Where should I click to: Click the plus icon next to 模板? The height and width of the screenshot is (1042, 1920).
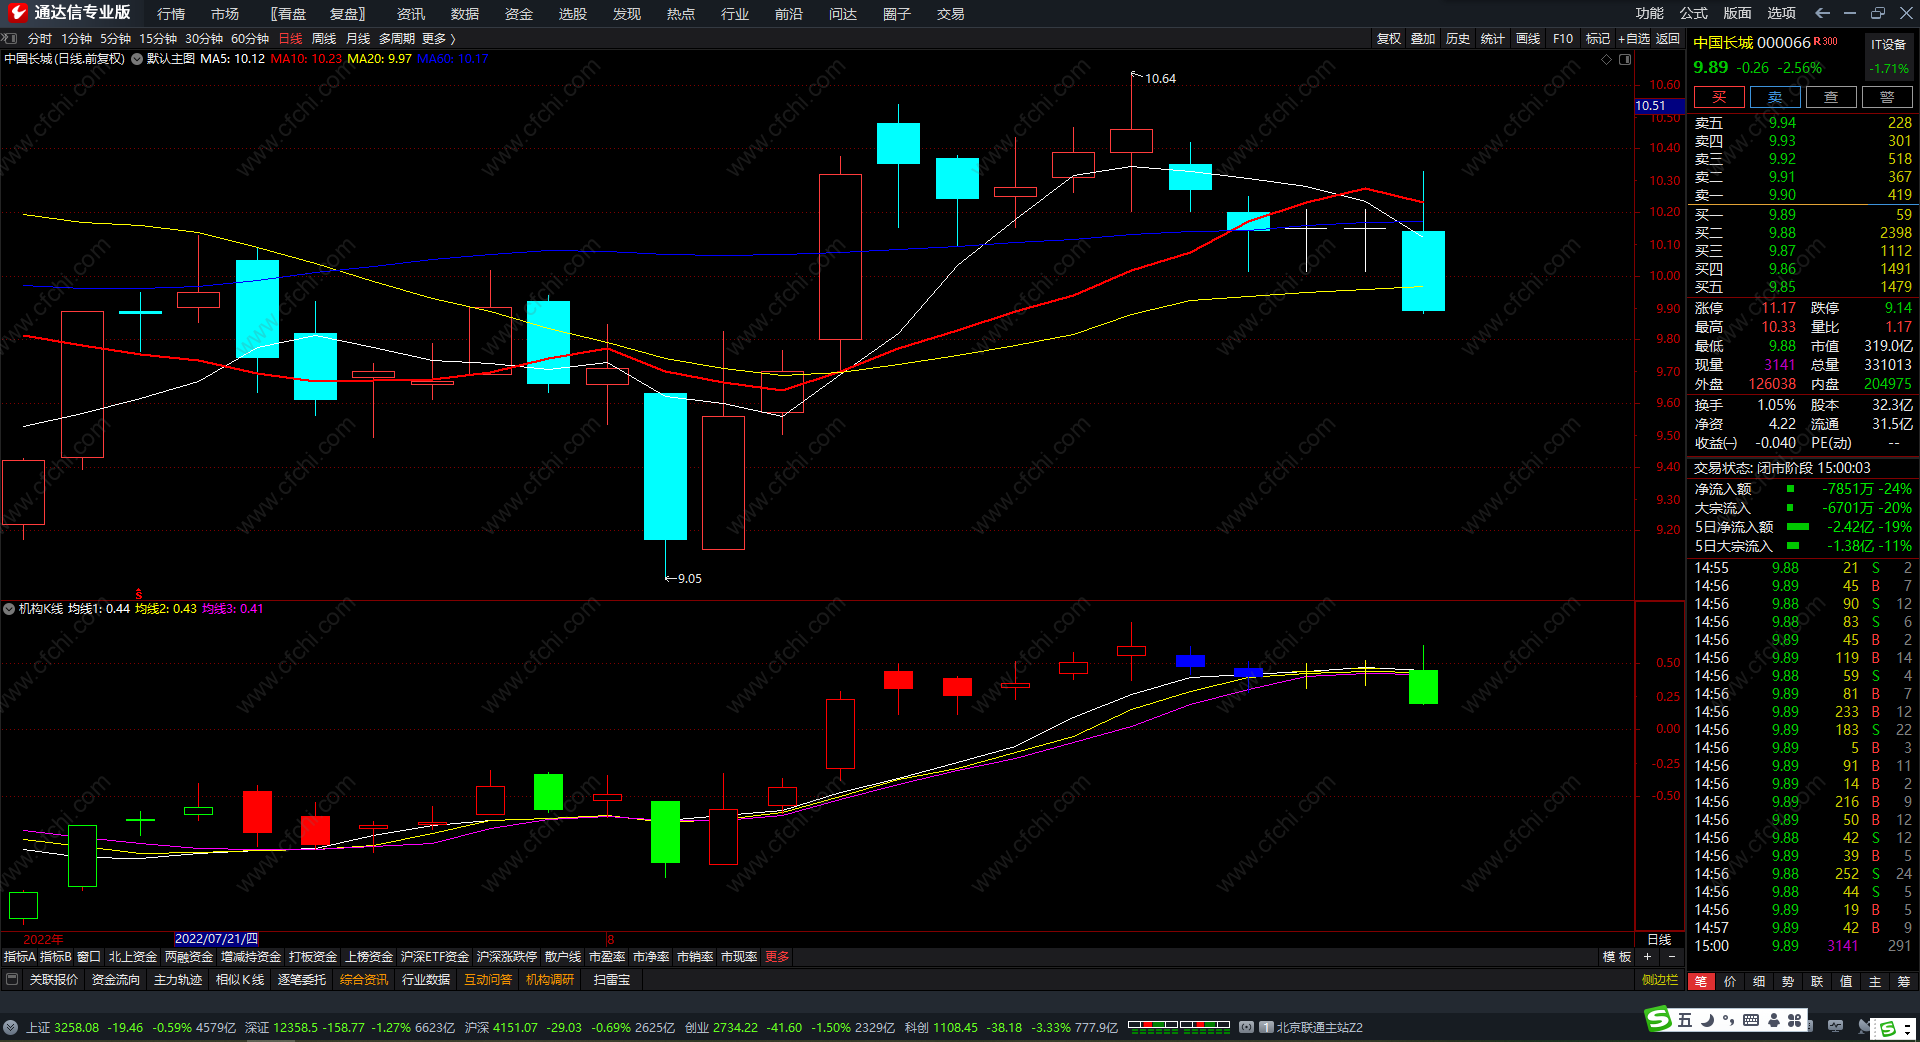click(x=1647, y=957)
